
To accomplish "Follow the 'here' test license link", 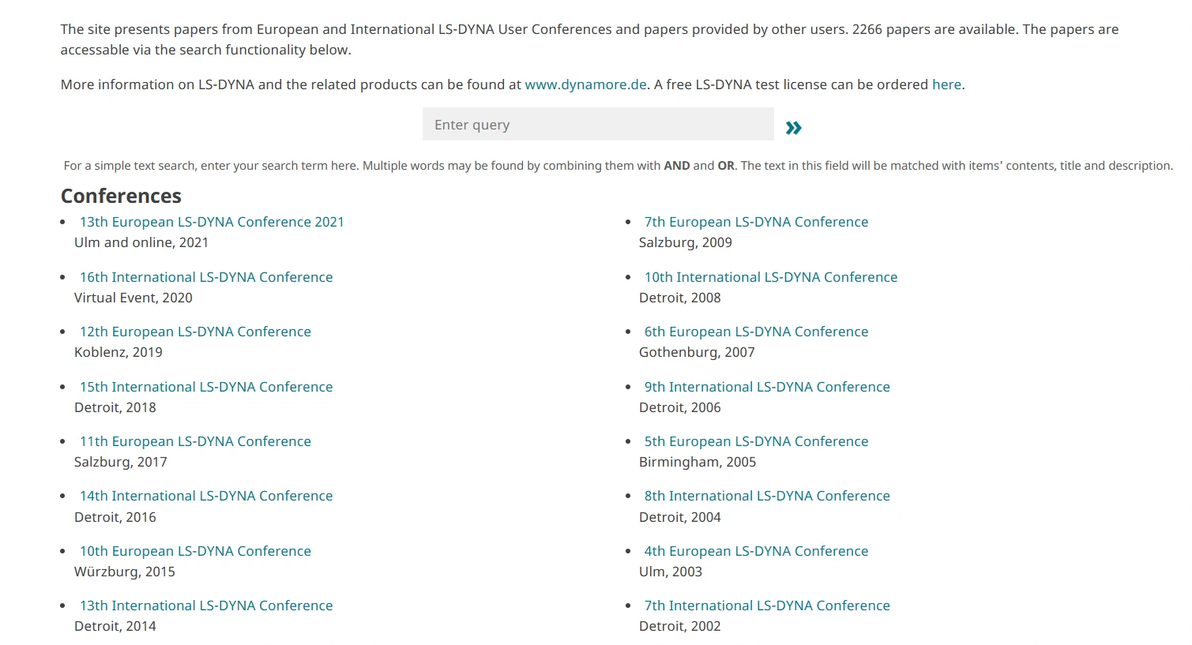I will click(946, 85).
